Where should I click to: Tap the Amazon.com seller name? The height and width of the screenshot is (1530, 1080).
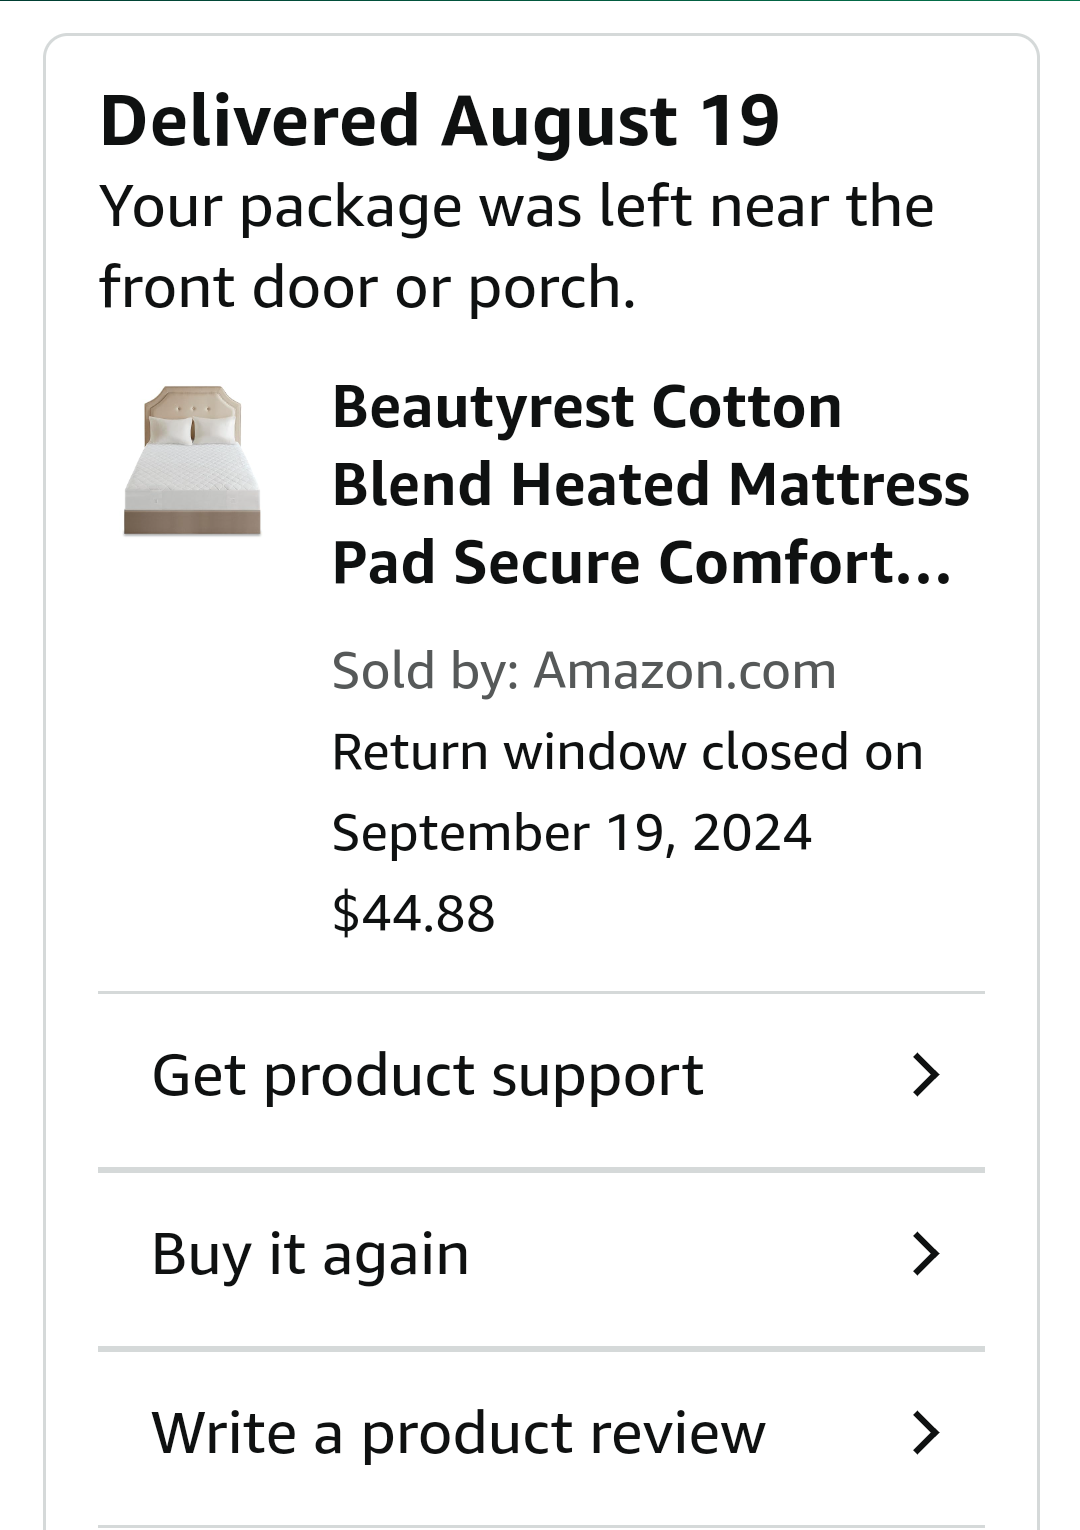(x=685, y=671)
